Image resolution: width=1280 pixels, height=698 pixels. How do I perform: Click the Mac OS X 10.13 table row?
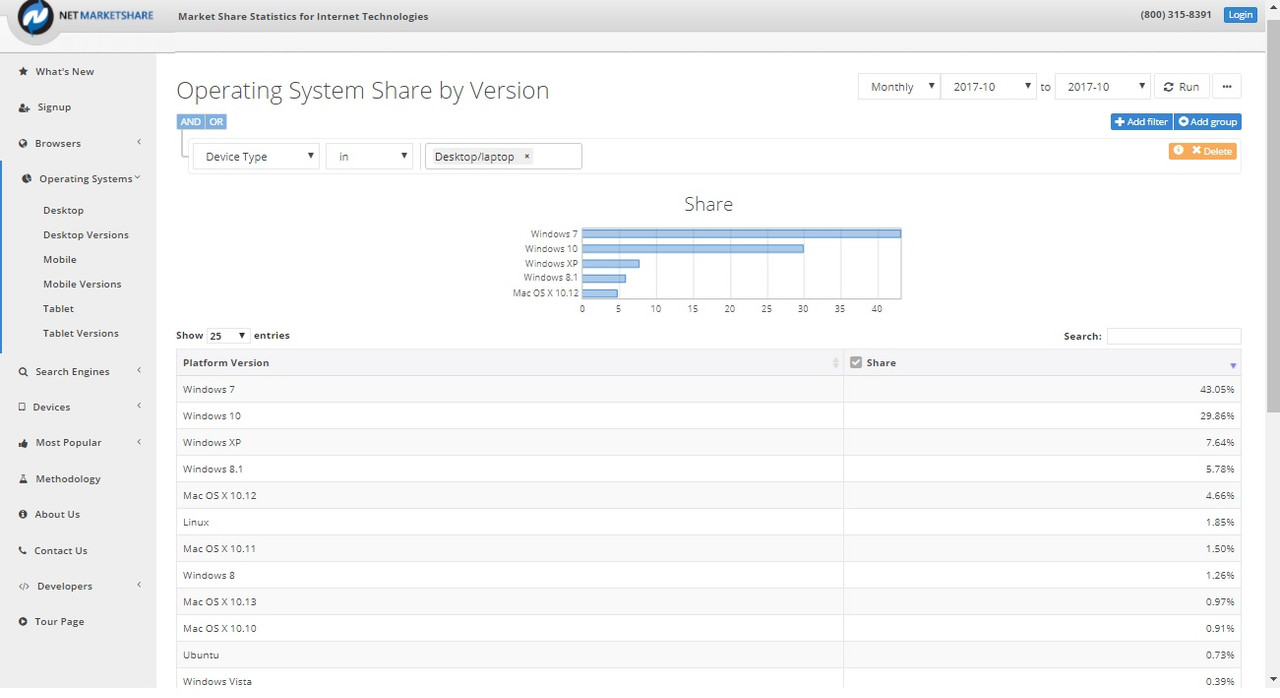pos(709,602)
